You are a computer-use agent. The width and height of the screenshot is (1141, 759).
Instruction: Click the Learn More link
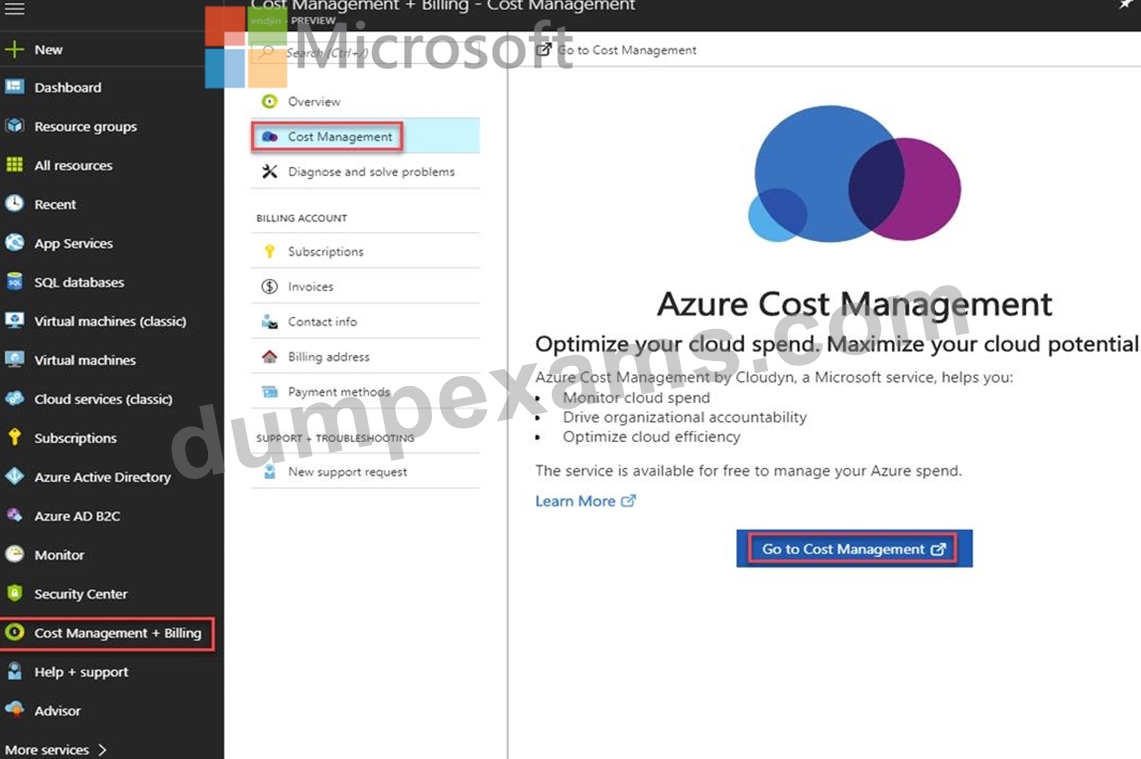(585, 501)
